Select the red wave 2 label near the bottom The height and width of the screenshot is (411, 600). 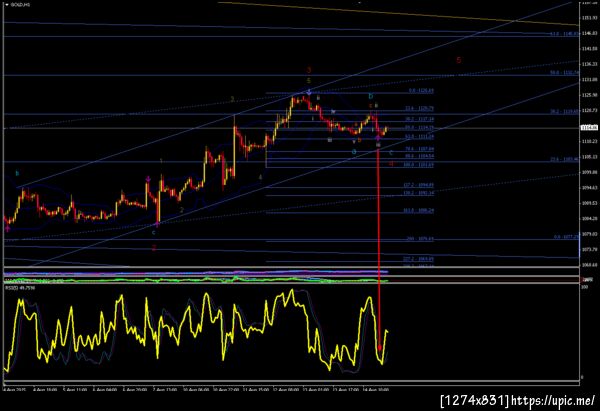tap(154, 248)
